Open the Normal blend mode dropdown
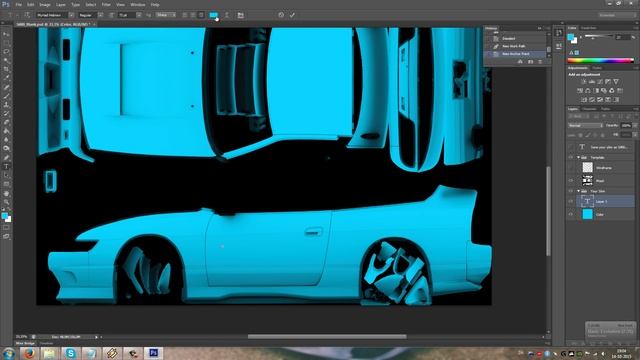Viewport: 640px width, 360px height. [x=585, y=126]
